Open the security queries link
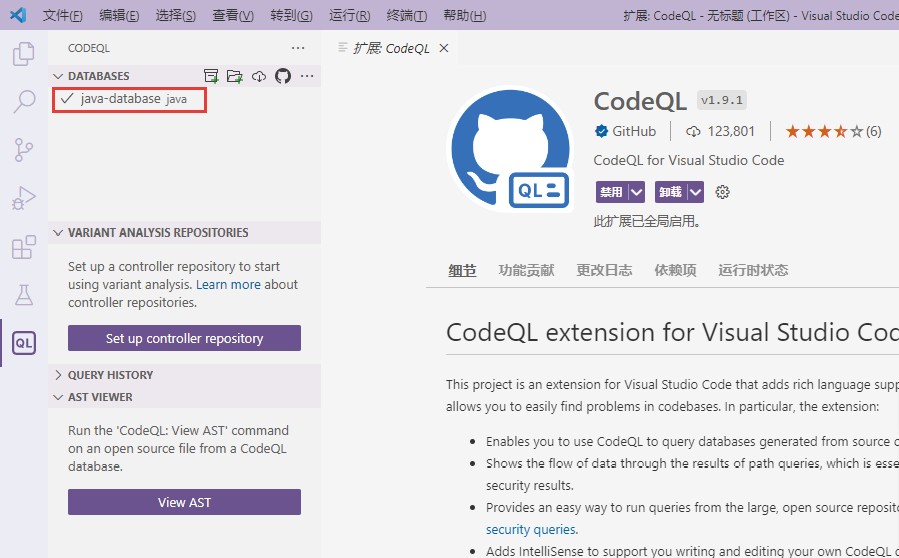Image resolution: width=899 pixels, height=558 pixels. (x=531, y=529)
